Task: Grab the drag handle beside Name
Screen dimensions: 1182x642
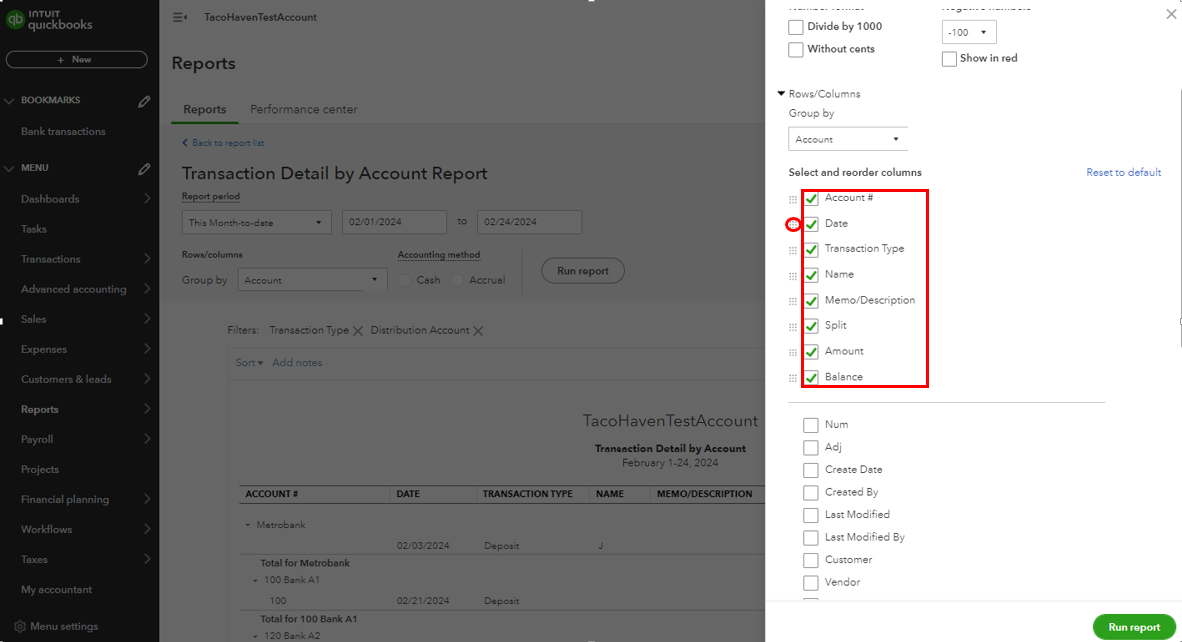Action: [793, 276]
